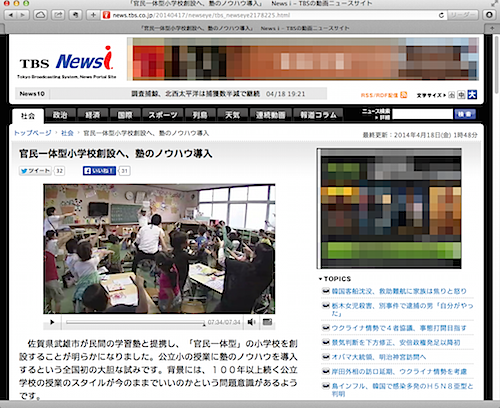Click the Safari tab showing the article title
The width and height of the screenshot is (500, 408).
coord(245,28)
